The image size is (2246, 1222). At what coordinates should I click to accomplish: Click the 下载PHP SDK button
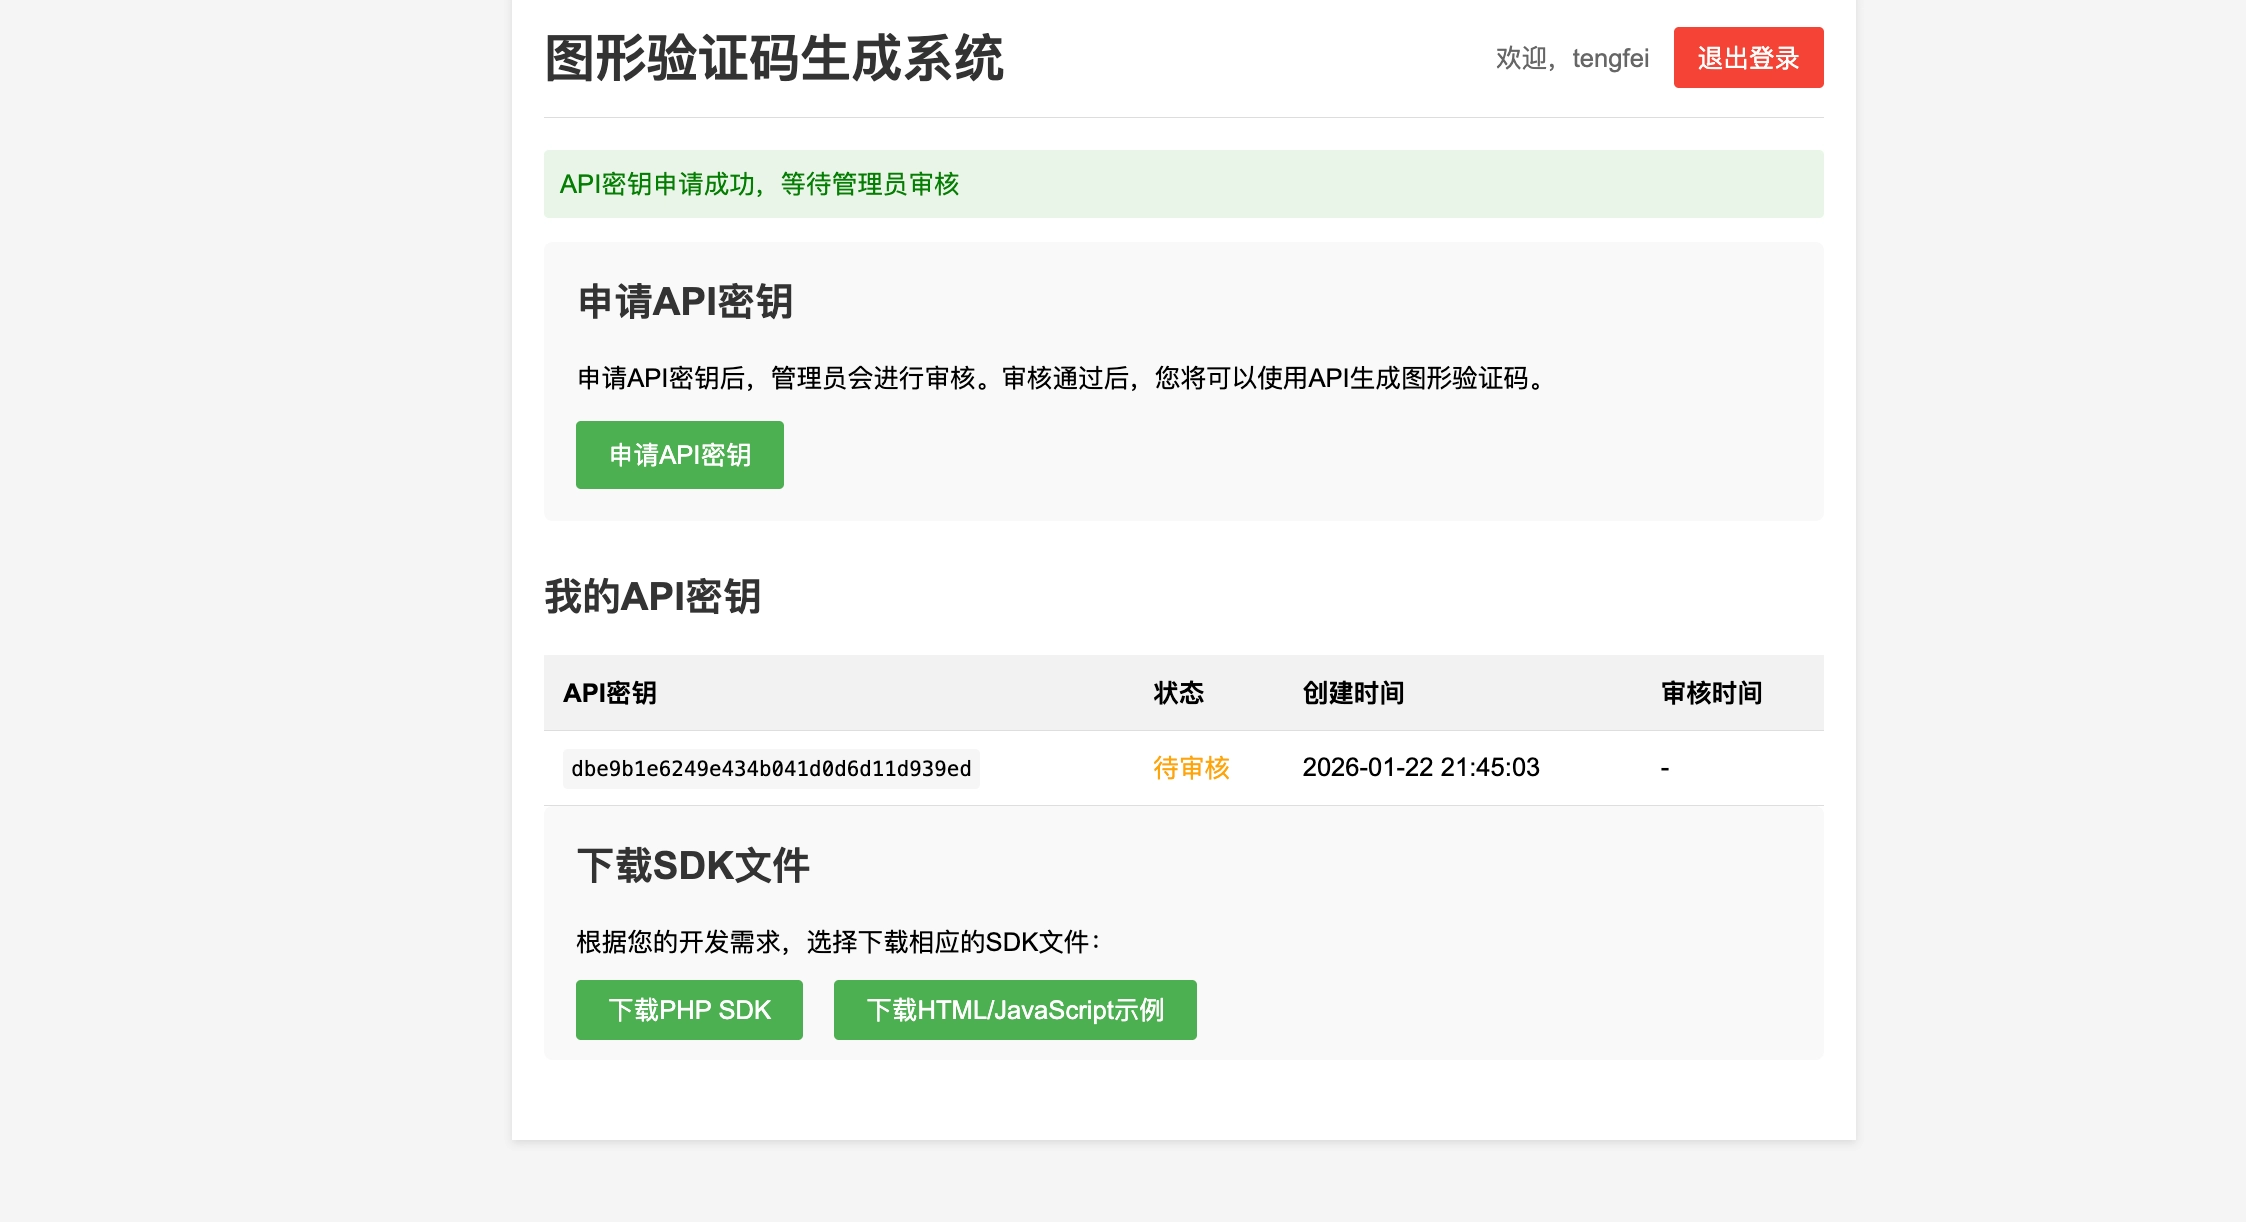tap(689, 1010)
